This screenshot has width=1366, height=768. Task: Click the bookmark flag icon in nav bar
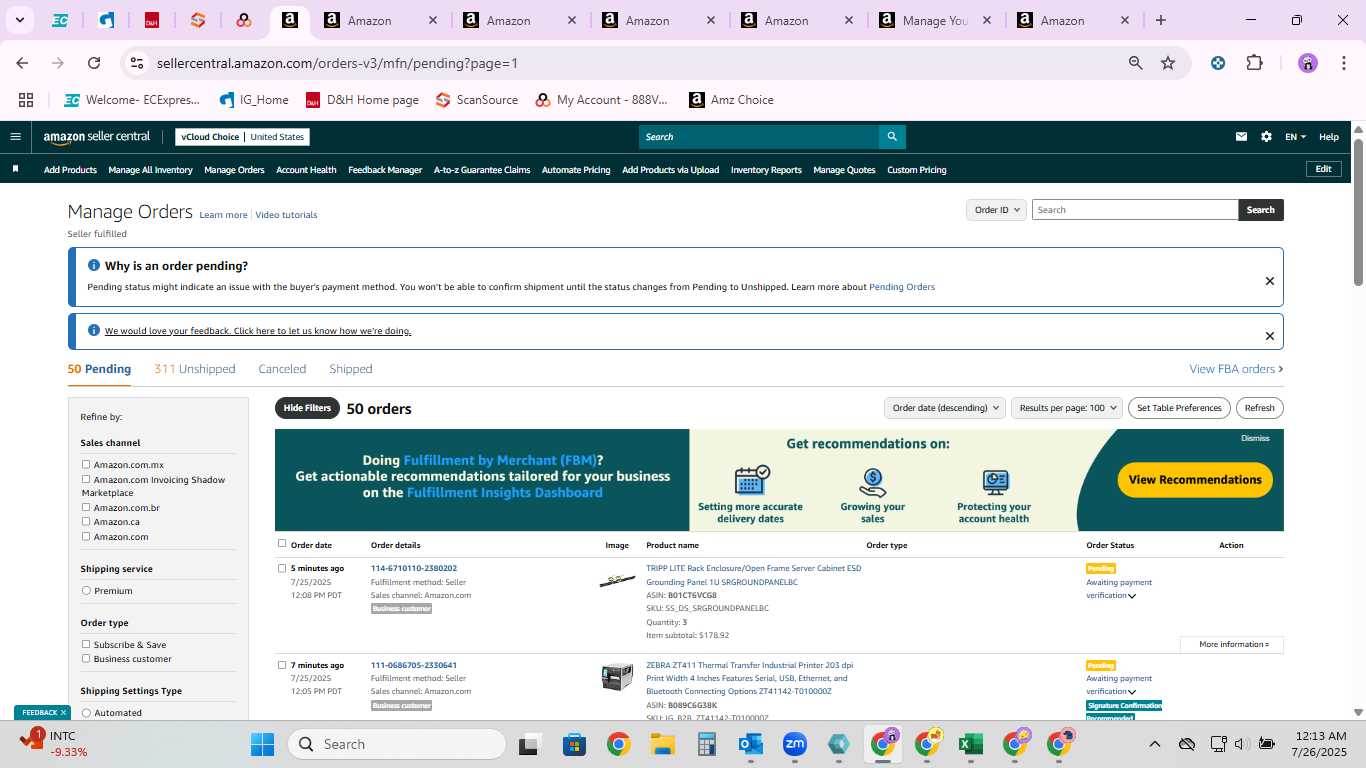[15, 169]
